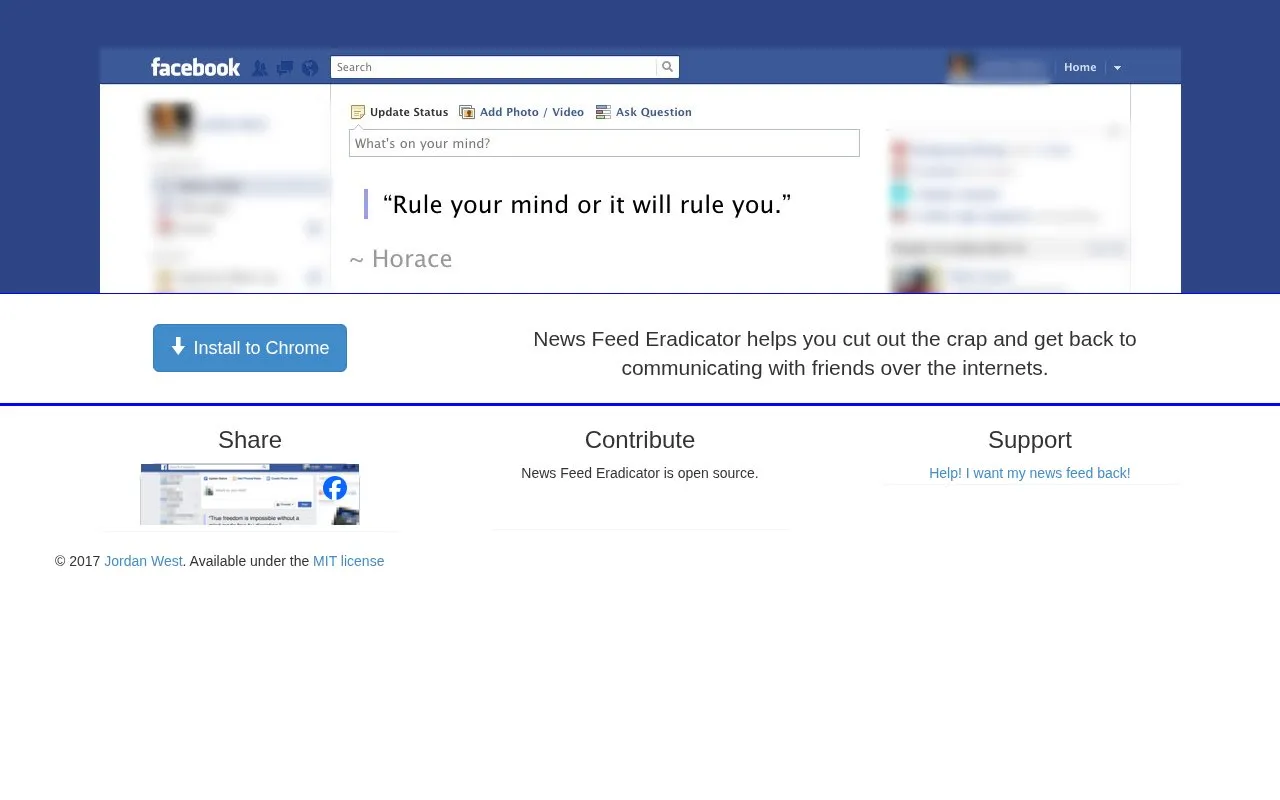Image resolution: width=1280 pixels, height=800 pixels.
Task: Open the 'Help! I want my news feed back!' link
Action: pos(1030,473)
